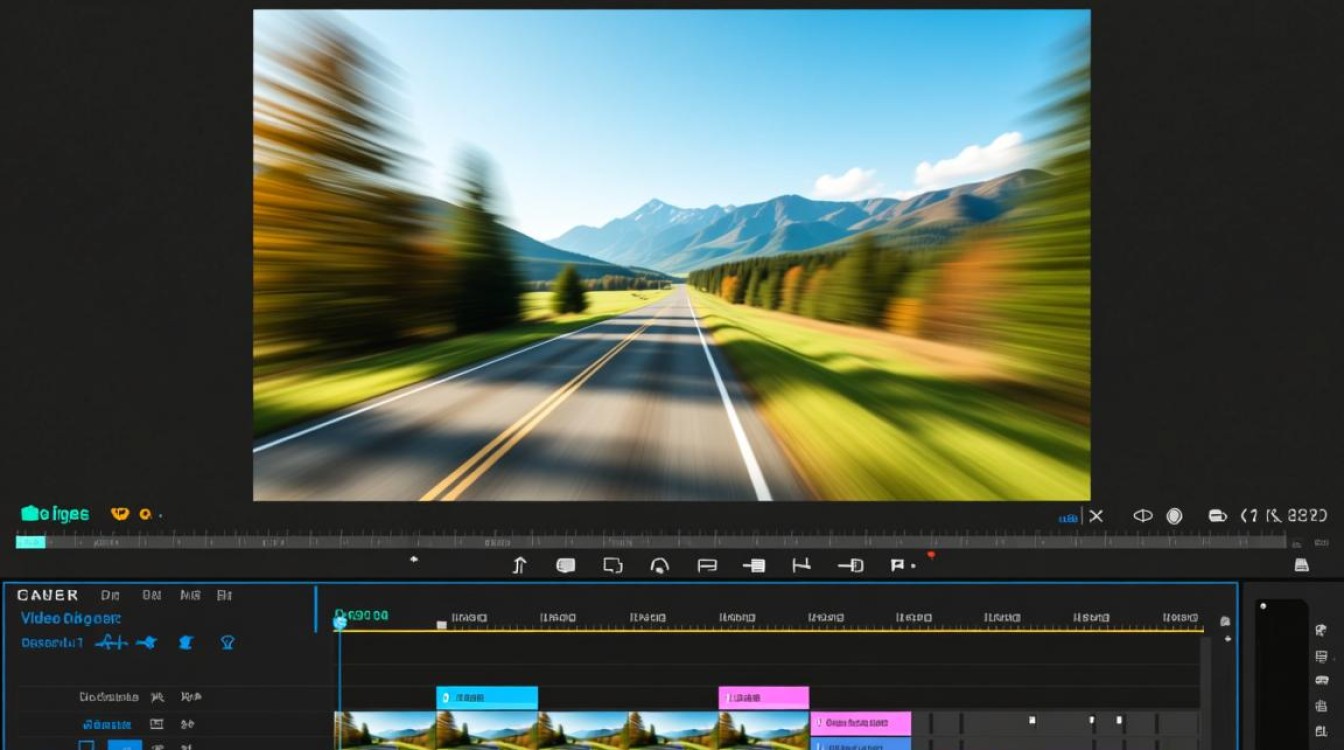Click the X icon above the preview ruler
The width and height of the screenshot is (1344, 750).
1096,516
